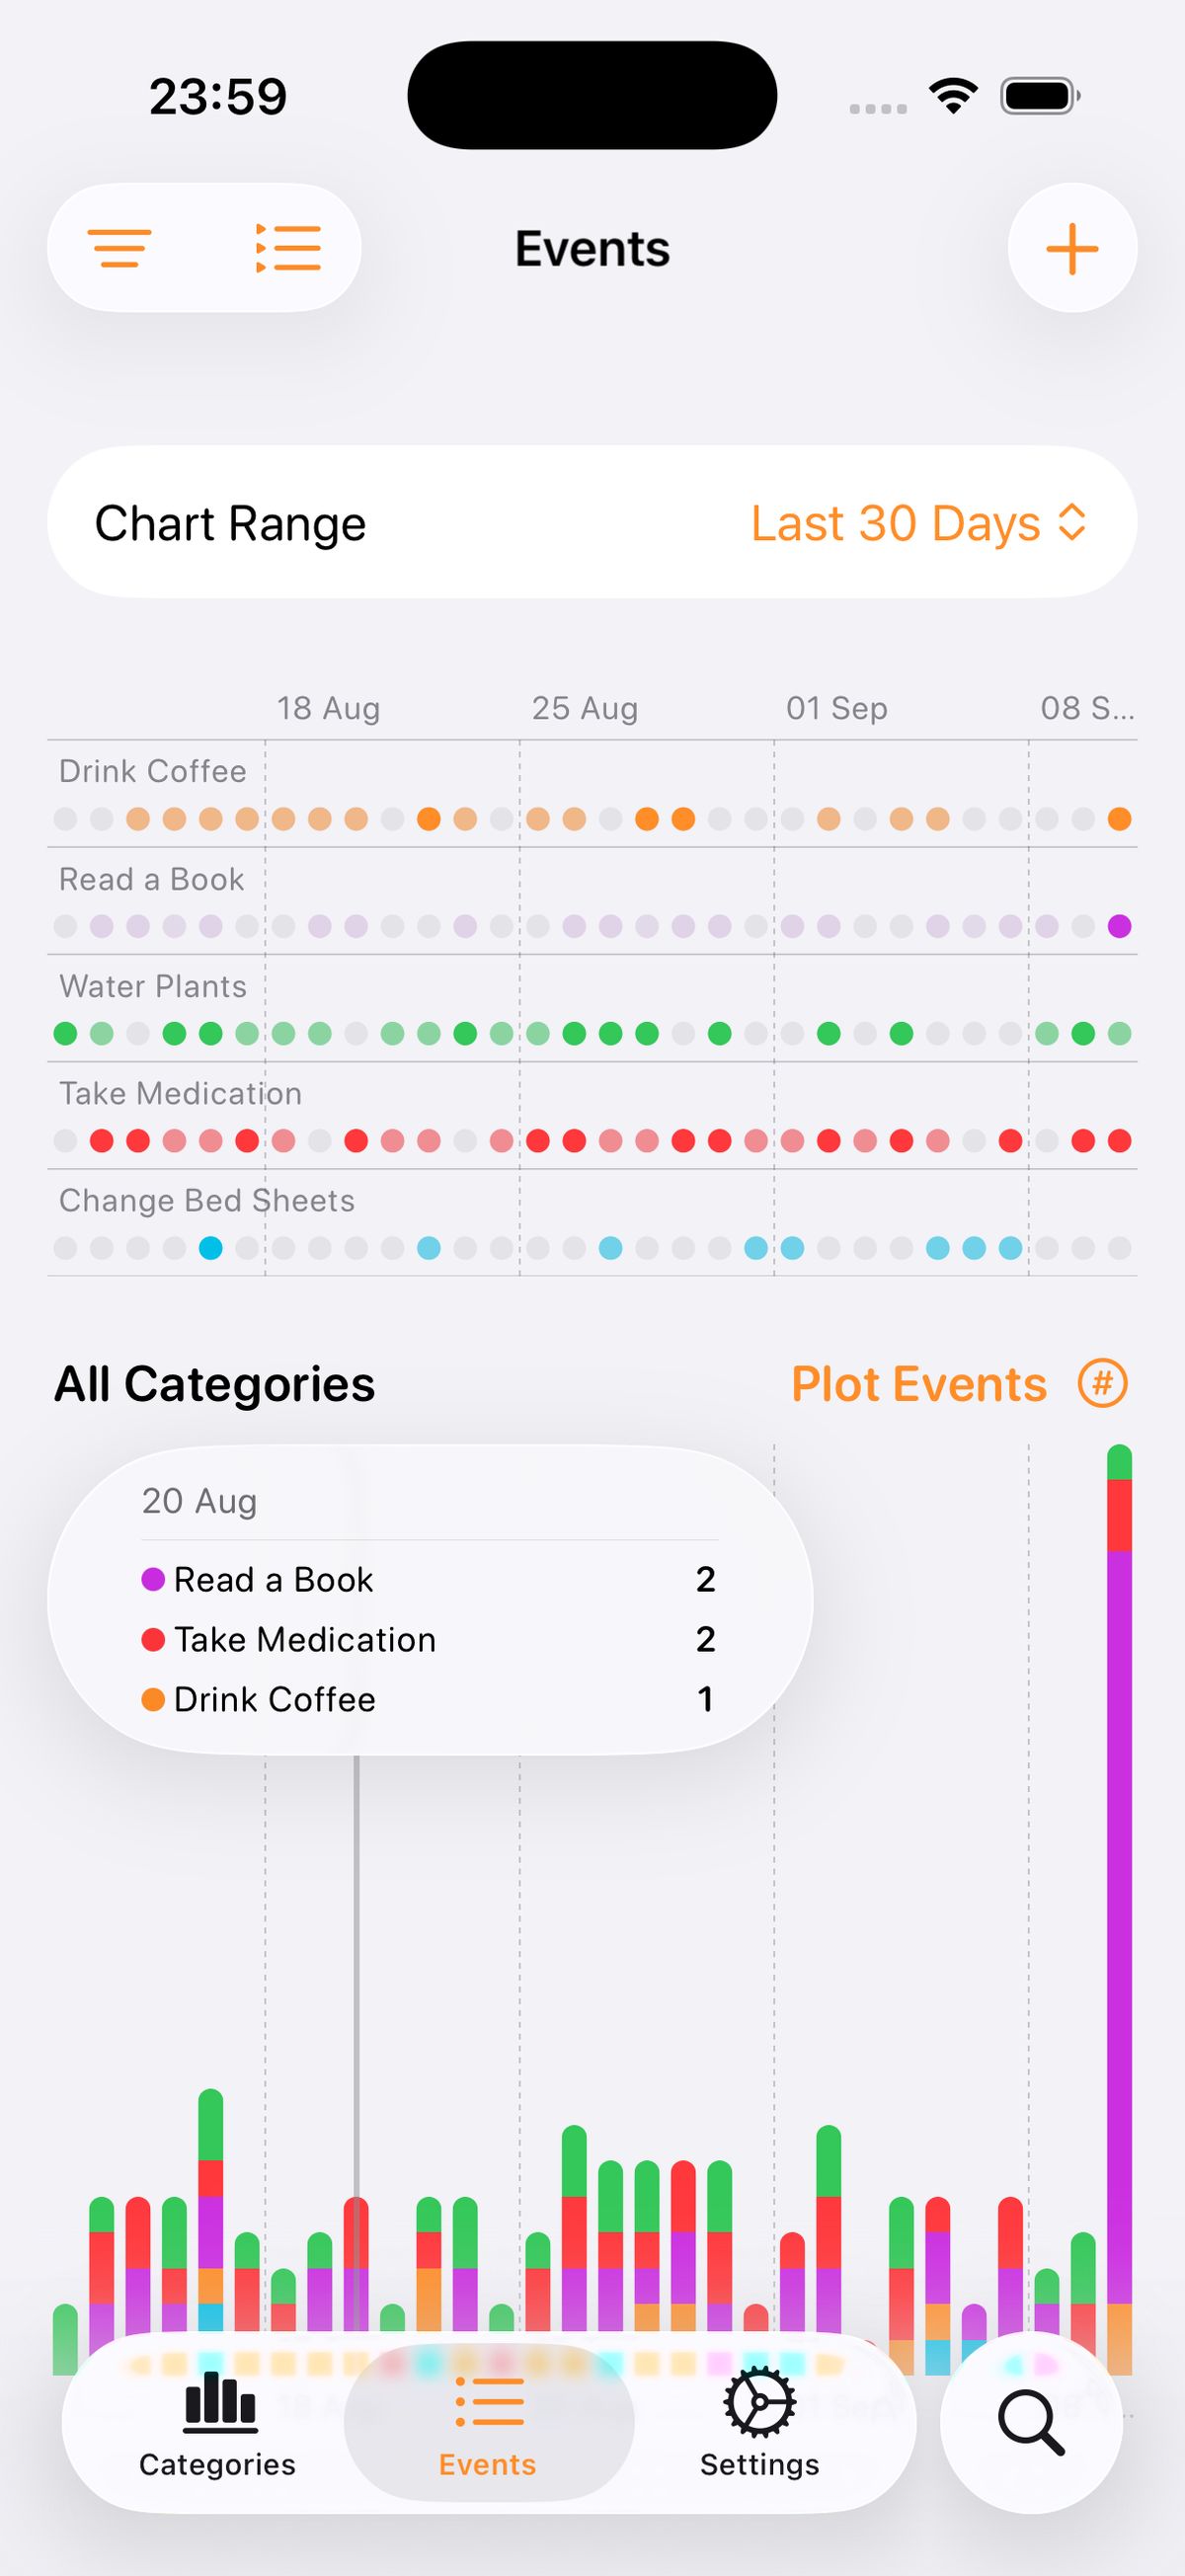The height and width of the screenshot is (2576, 1185).
Task: Tap the purple Read a Book legend dot
Action: 153,1580
